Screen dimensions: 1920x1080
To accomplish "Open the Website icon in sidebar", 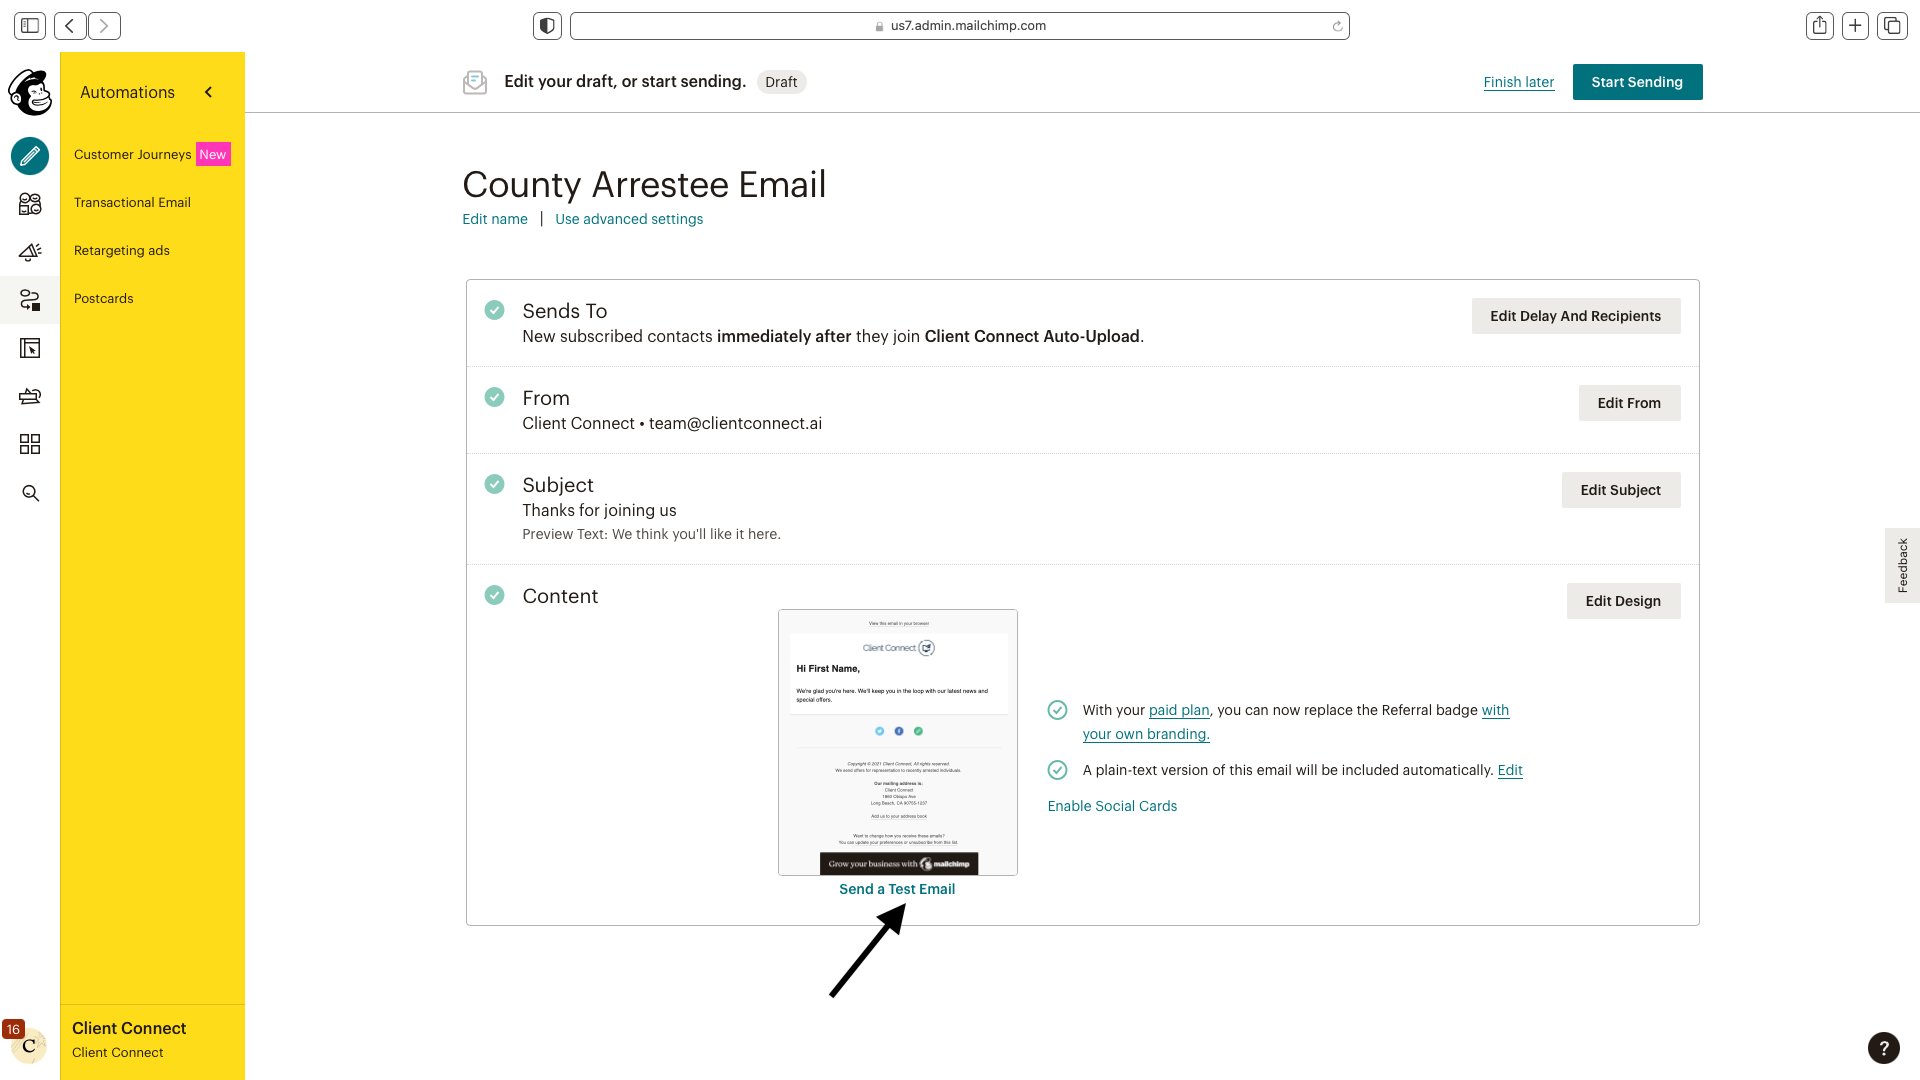I will click(30, 348).
